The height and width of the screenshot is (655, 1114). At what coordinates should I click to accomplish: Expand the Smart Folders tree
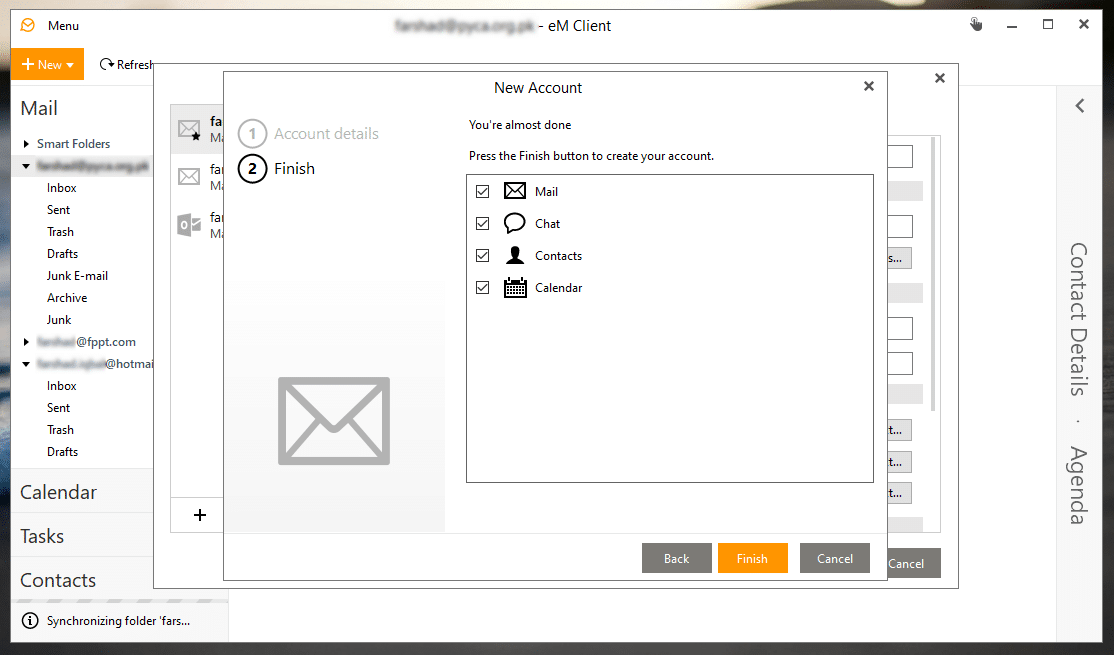click(27, 144)
